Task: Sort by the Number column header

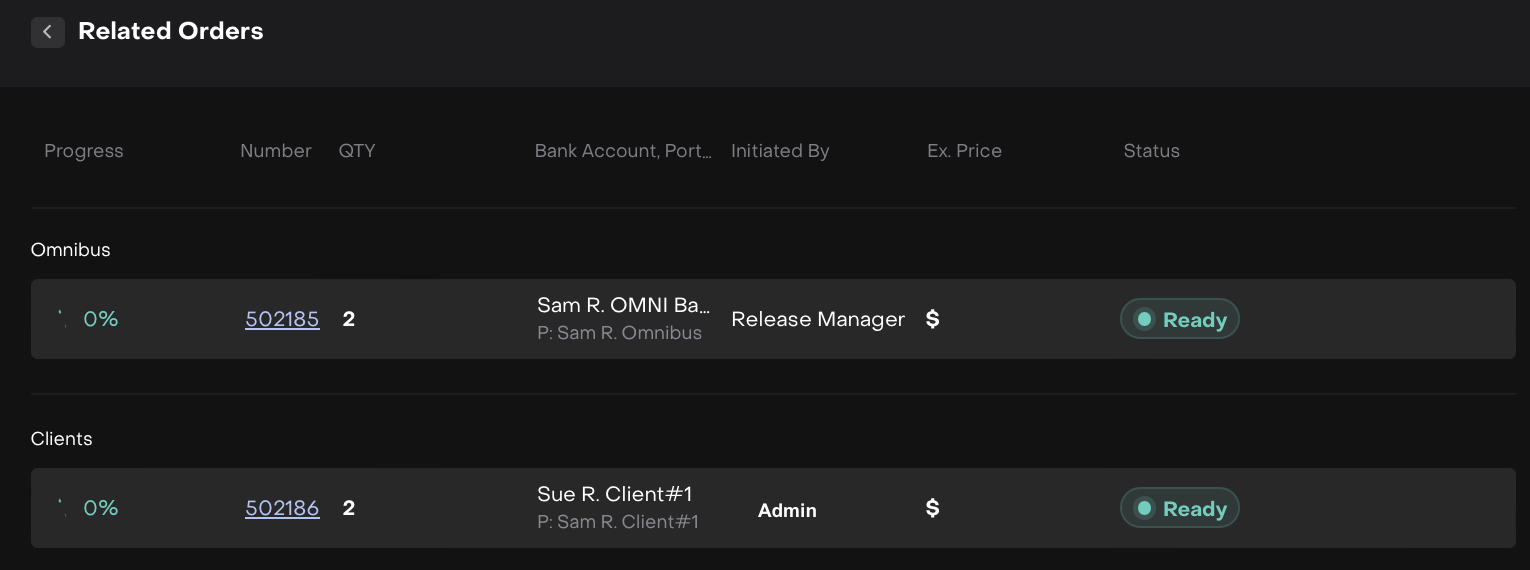Action: click(x=276, y=151)
